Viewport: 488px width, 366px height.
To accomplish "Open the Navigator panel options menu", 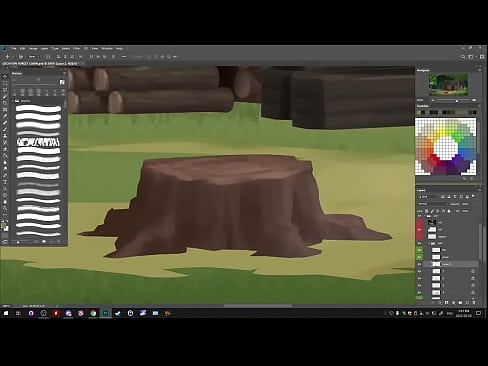I will click(x=480, y=70).
